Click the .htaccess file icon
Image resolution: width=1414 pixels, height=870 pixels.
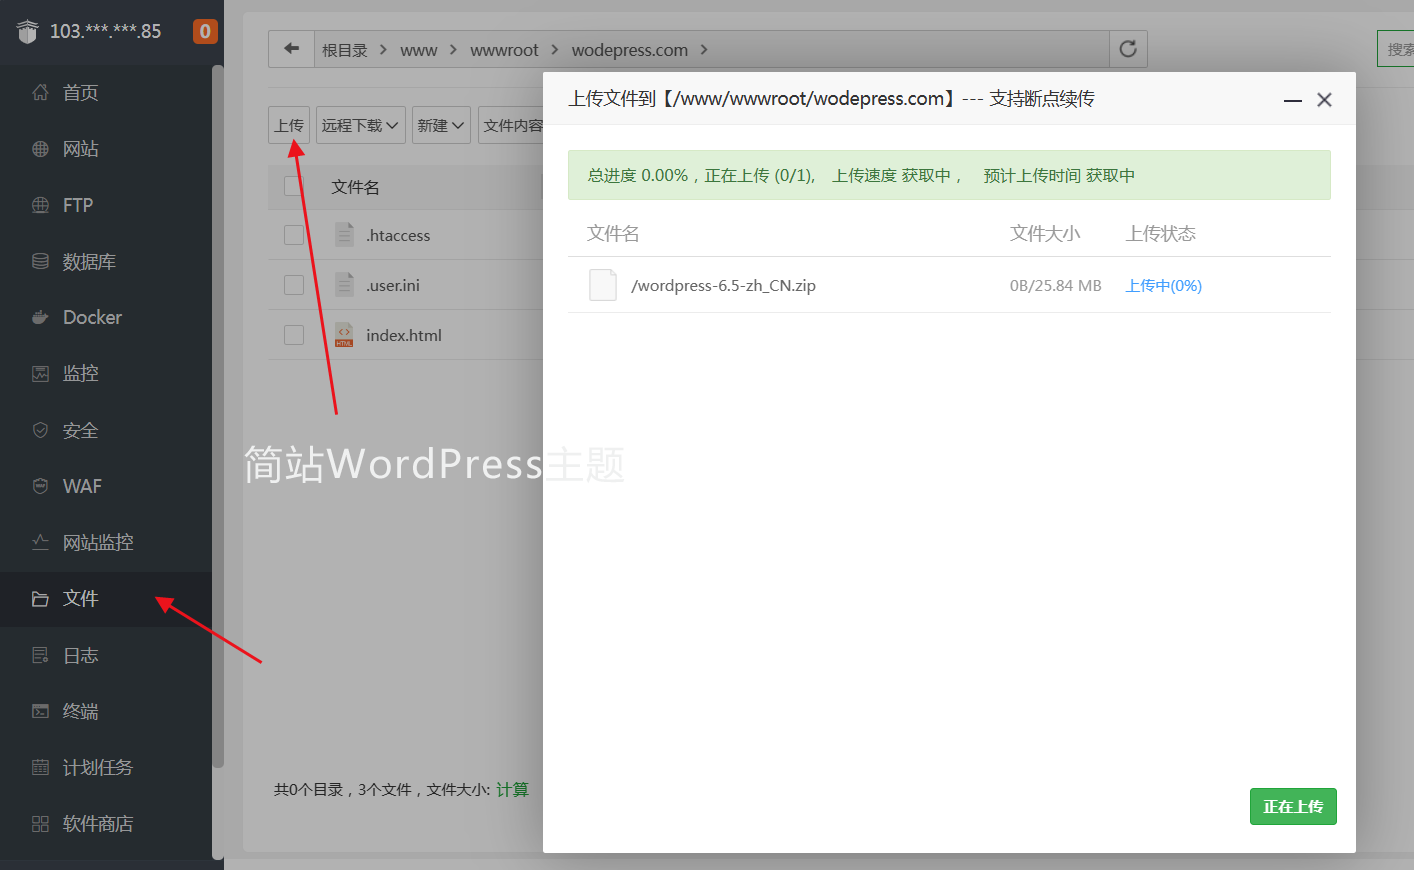[x=344, y=234]
